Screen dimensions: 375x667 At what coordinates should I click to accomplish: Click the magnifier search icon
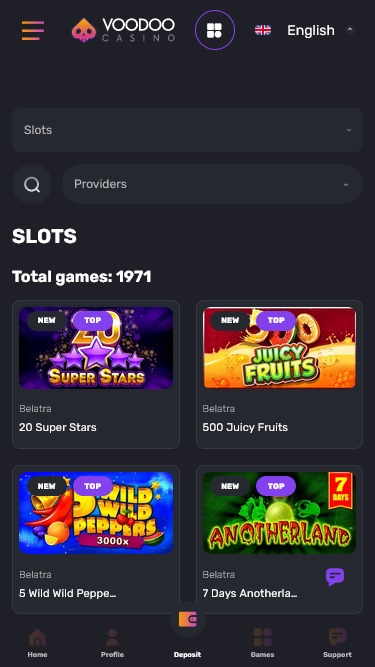tap(32, 184)
